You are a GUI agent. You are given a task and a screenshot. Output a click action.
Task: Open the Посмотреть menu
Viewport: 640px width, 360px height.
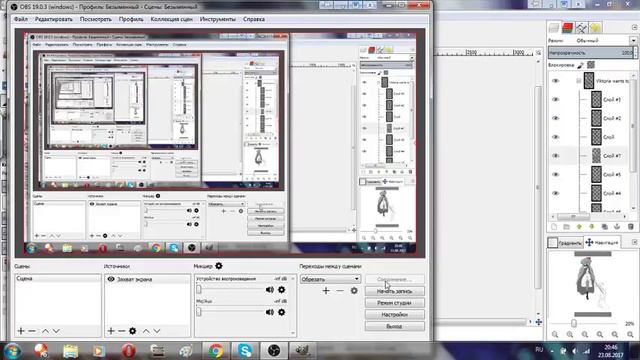pyautogui.click(x=96, y=19)
